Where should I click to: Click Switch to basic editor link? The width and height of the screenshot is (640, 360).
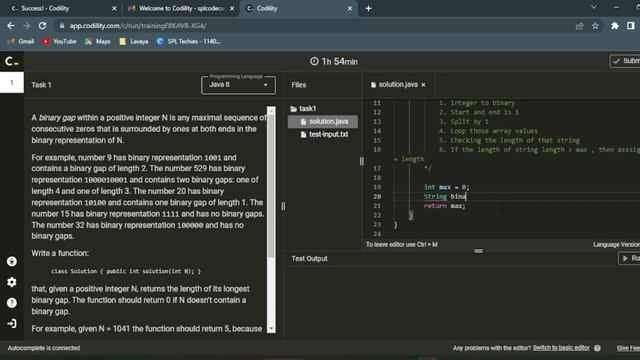[561, 348]
